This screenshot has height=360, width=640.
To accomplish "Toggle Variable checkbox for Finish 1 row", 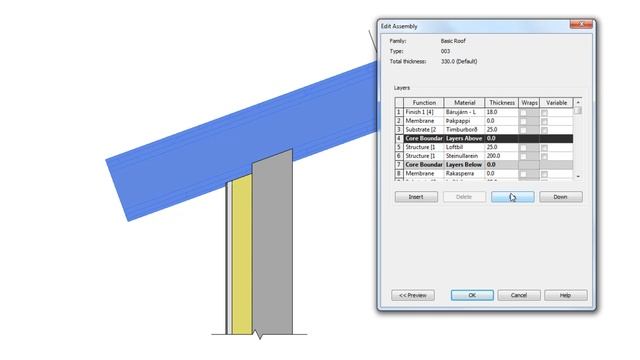I will 544,113.
